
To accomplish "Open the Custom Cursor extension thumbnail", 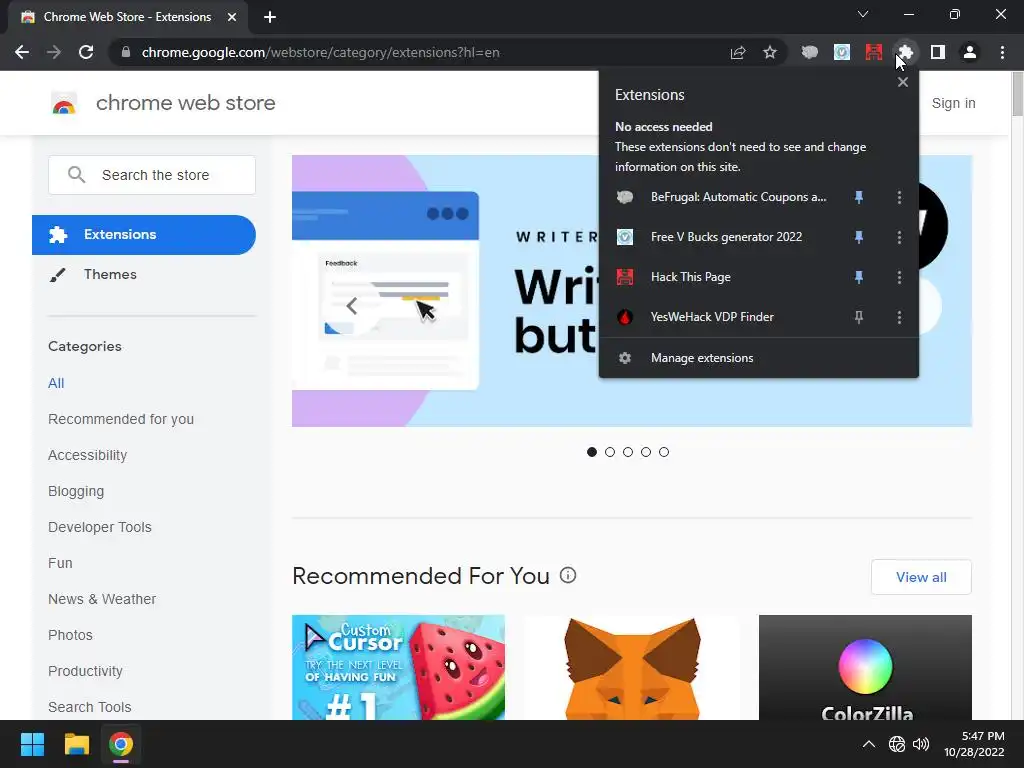I will [x=398, y=667].
